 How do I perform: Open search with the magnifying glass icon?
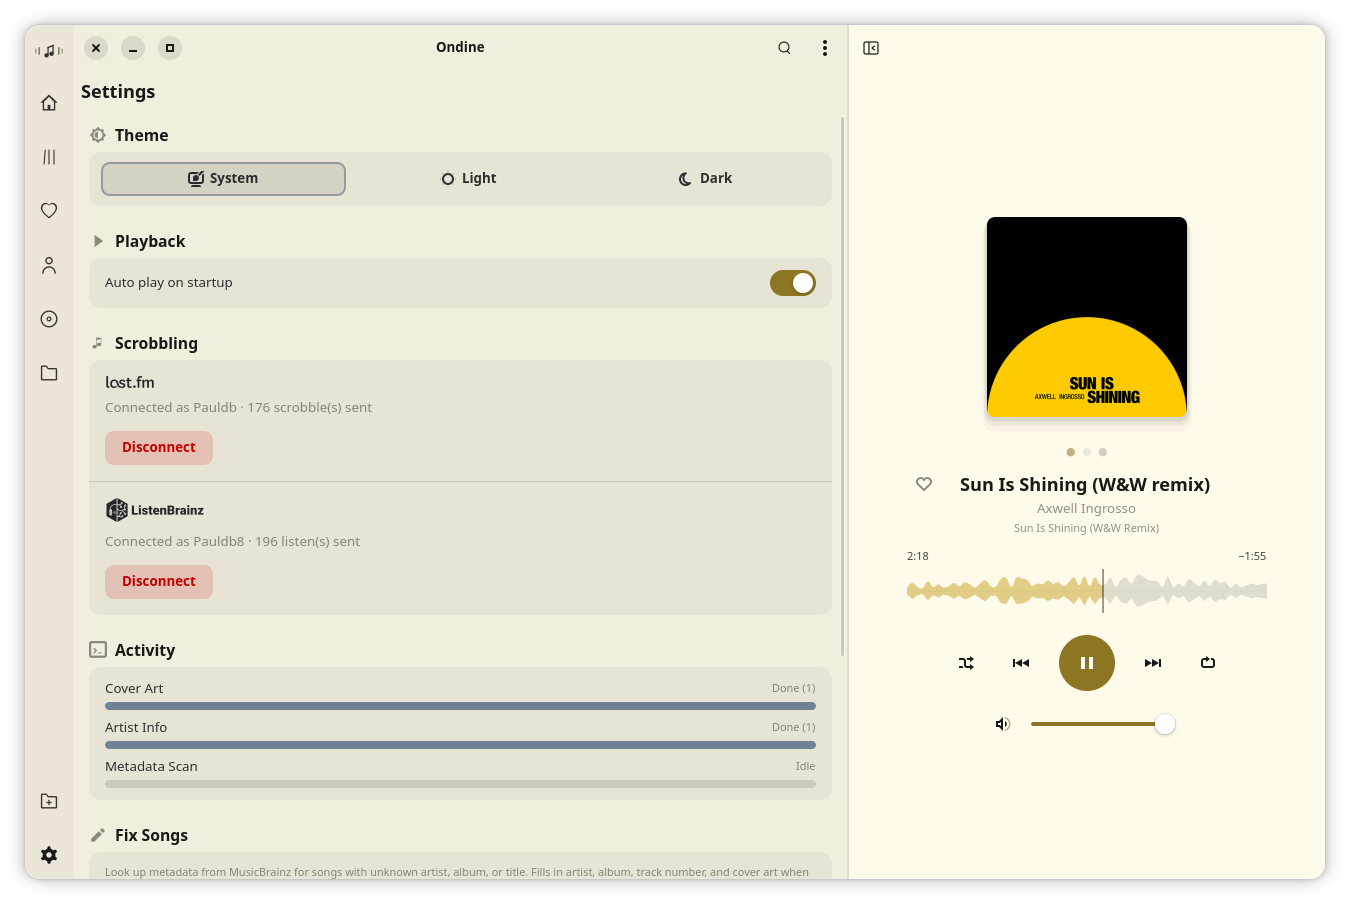tap(784, 47)
